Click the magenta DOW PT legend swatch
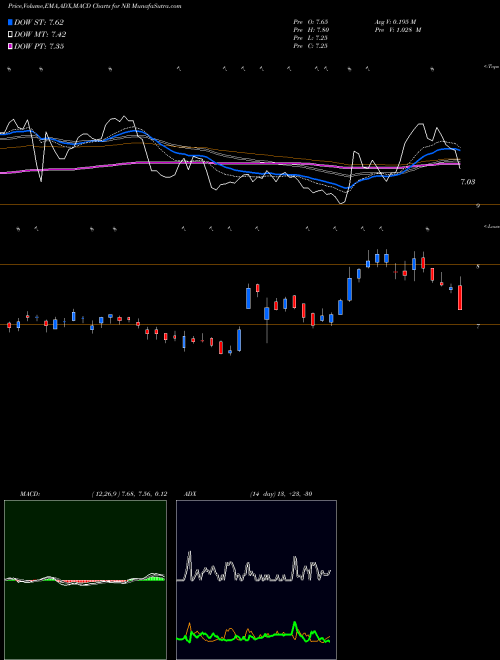The width and height of the screenshot is (500, 660). click(10, 46)
